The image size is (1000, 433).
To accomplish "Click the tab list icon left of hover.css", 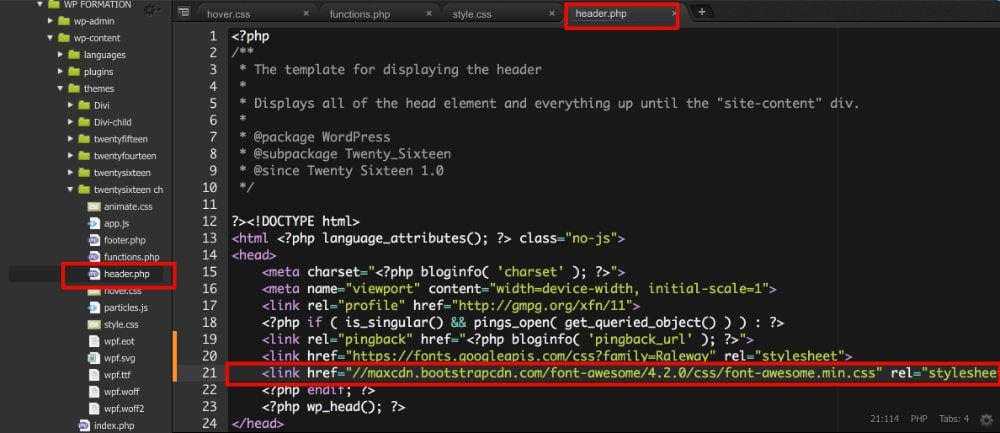I will point(184,12).
